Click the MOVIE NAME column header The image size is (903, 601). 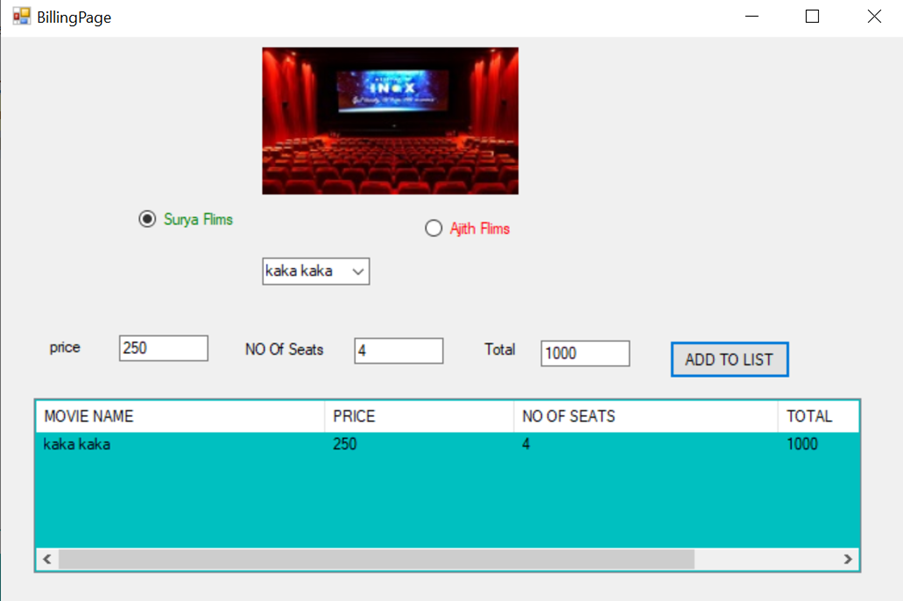tap(180, 416)
